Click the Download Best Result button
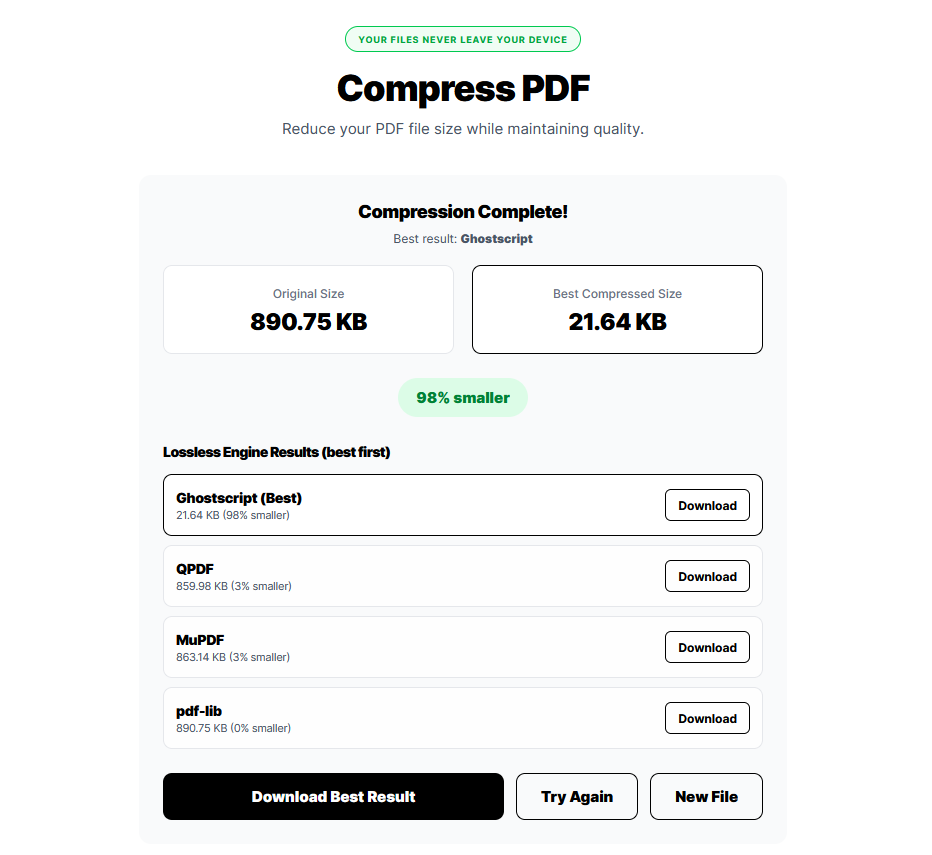Screen dimensions: 932x855 pyautogui.click(x=333, y=796)
